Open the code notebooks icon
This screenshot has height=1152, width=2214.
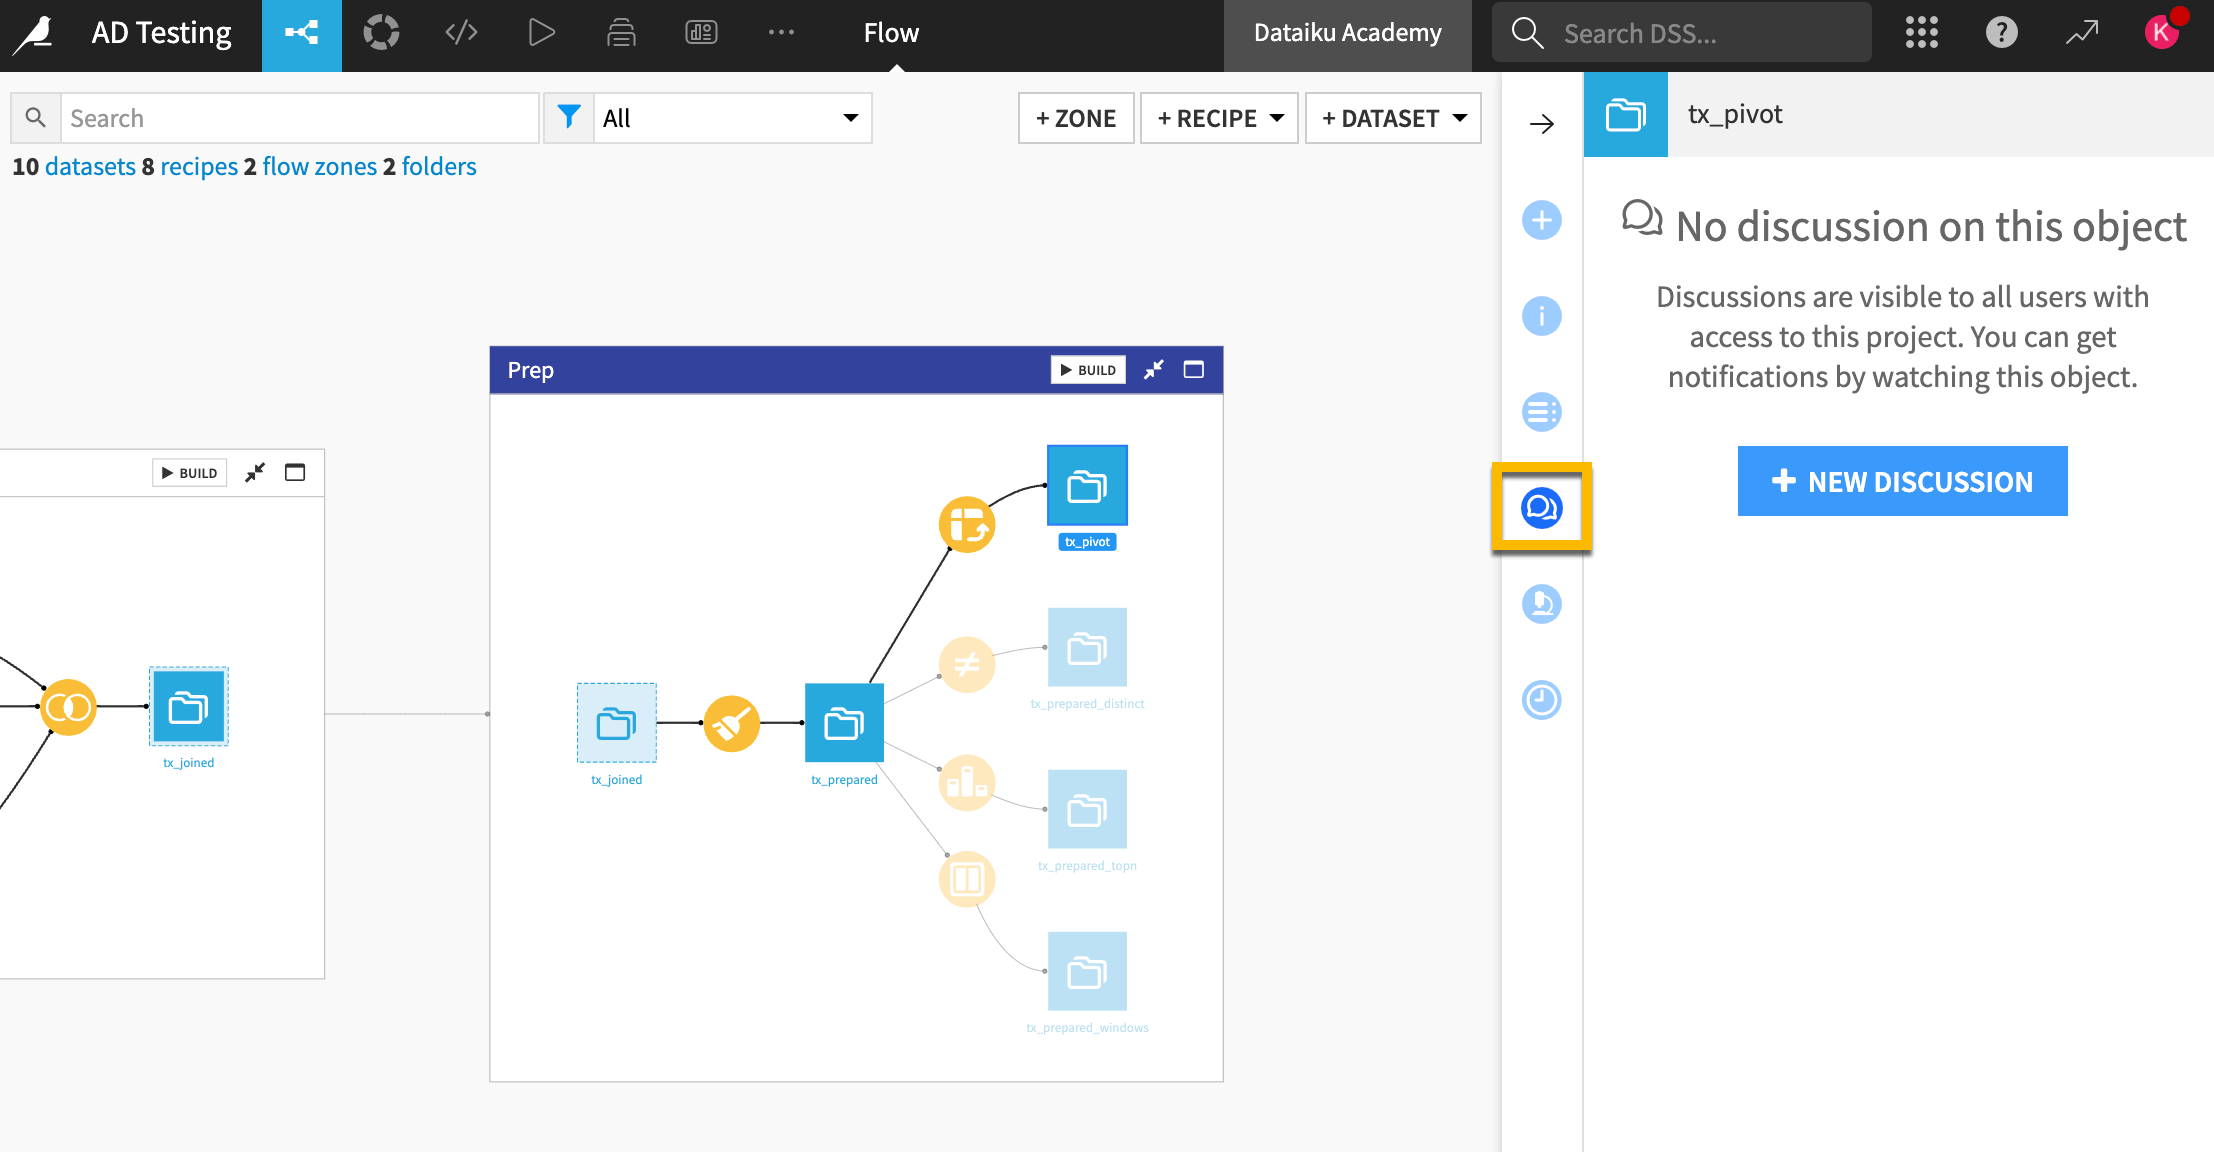[461, 32]
